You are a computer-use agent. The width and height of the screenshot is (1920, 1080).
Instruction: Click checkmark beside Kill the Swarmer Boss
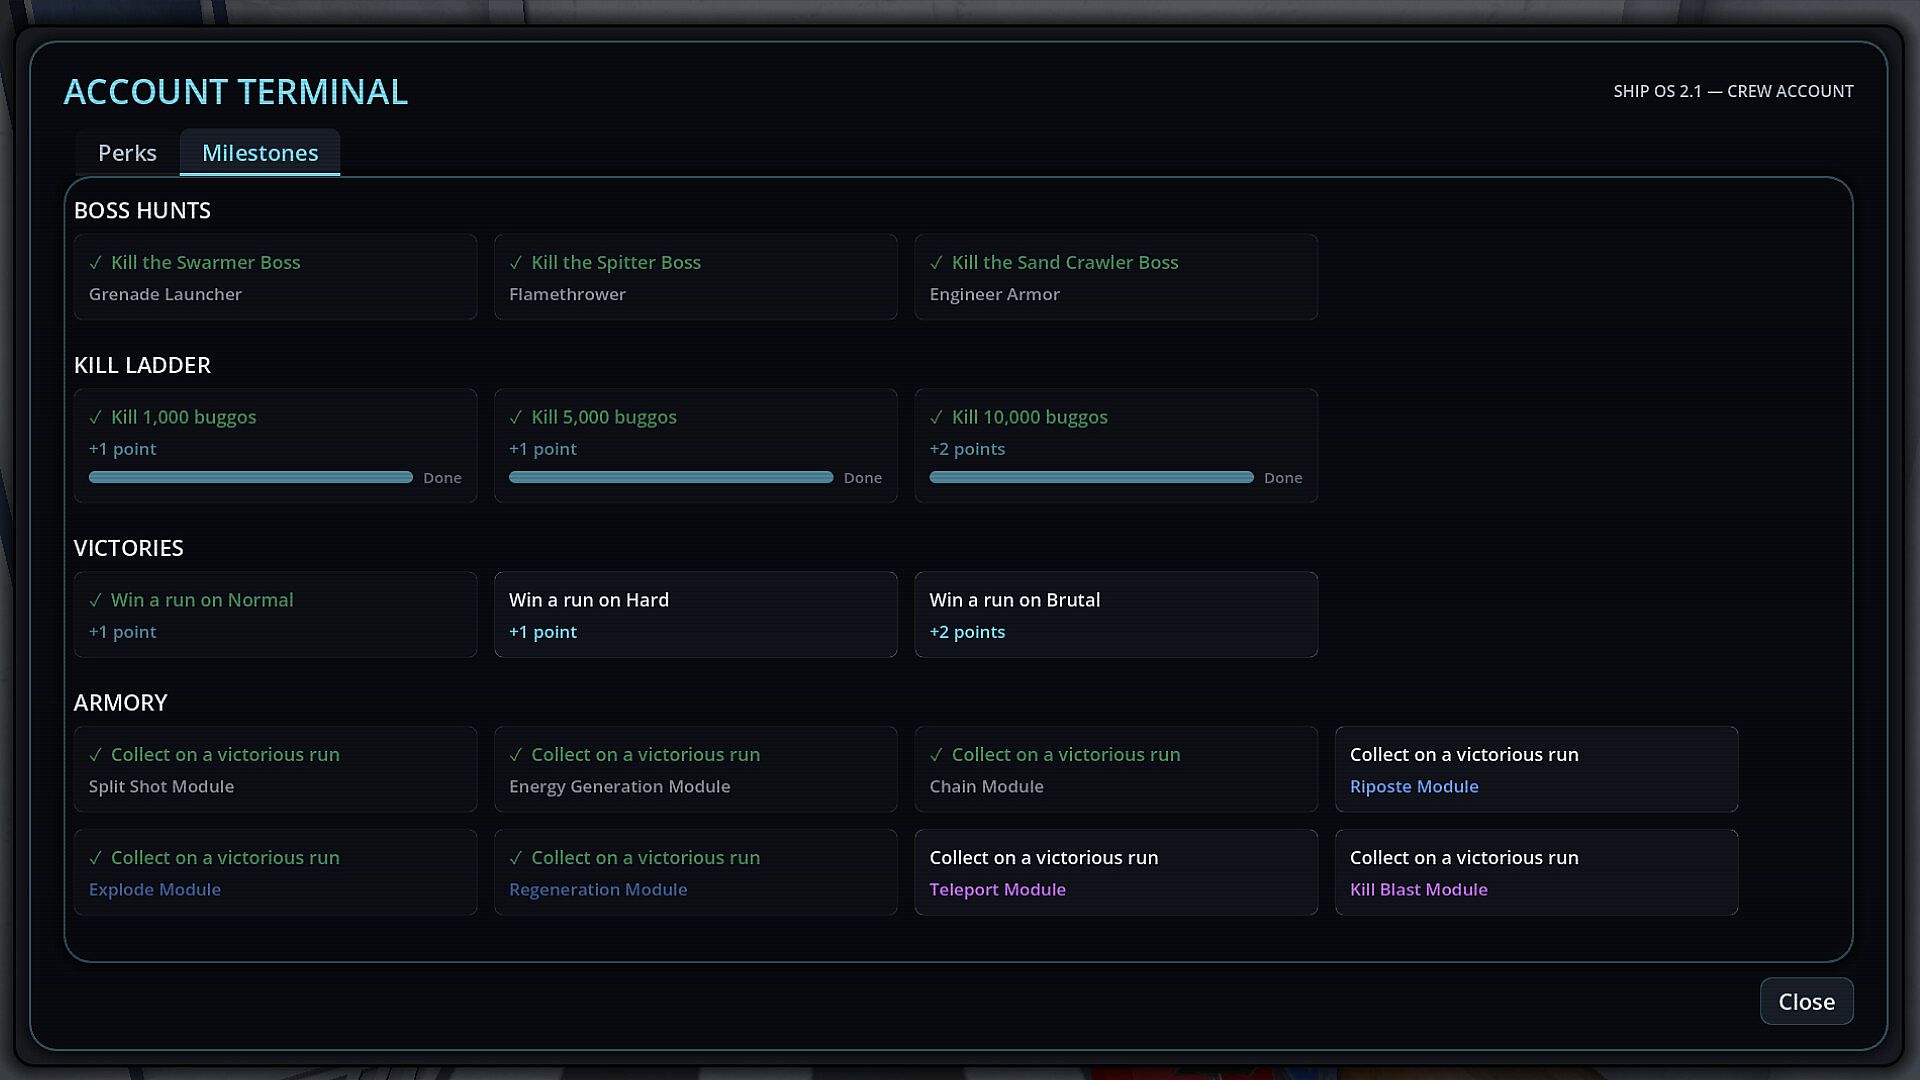(96, 263)
